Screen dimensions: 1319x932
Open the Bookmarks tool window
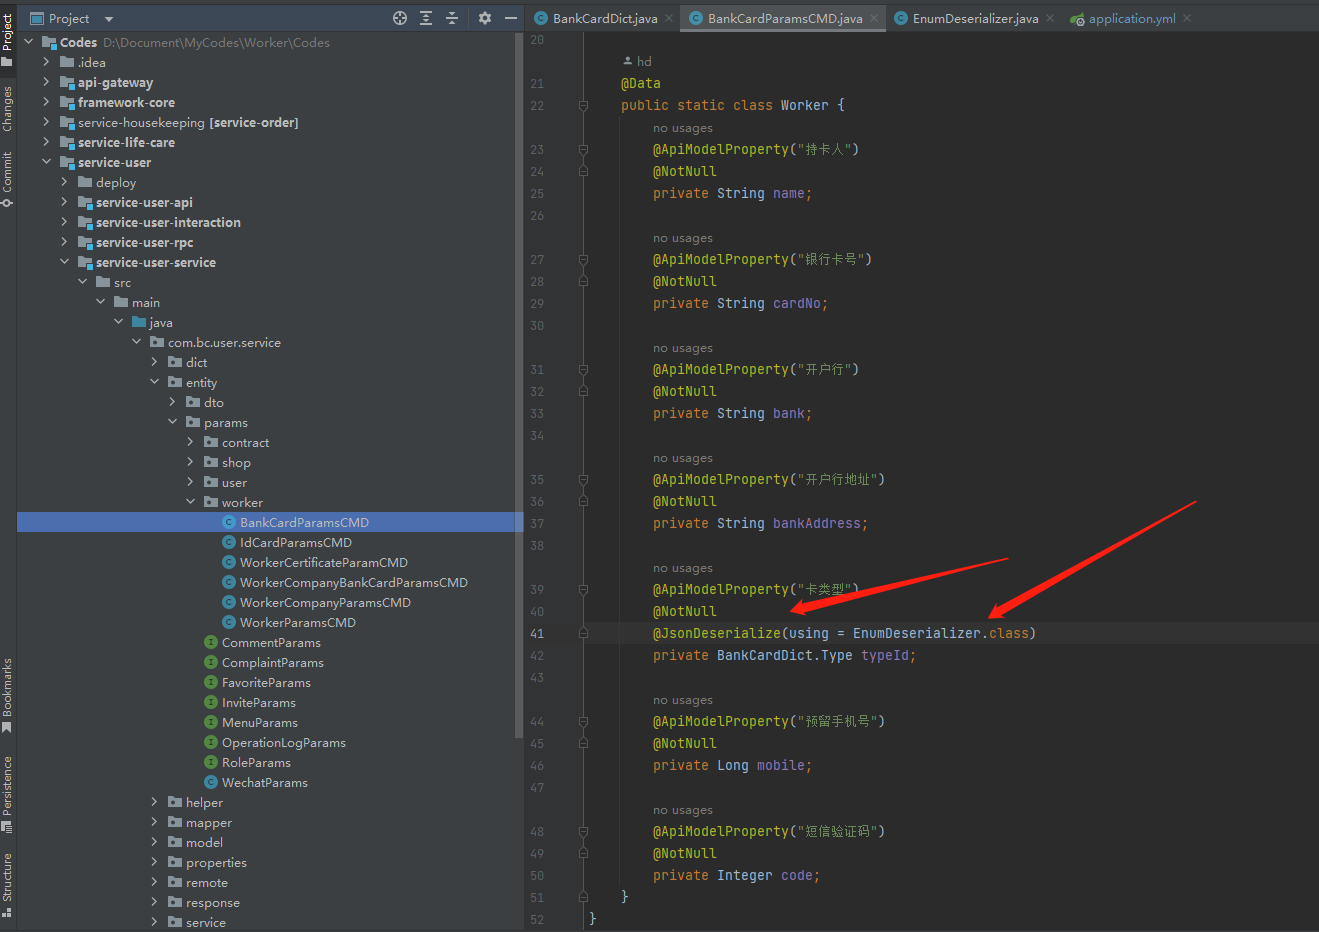[x=8, y=695]
